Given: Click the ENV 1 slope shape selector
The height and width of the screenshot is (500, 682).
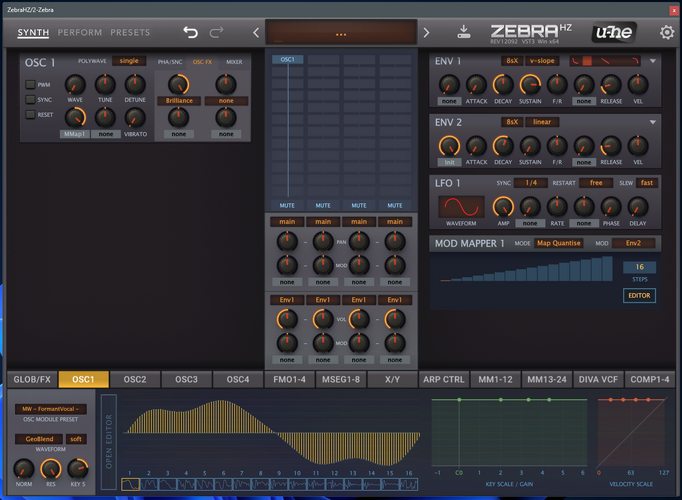Looking at the screenshot, I should 605,61.
